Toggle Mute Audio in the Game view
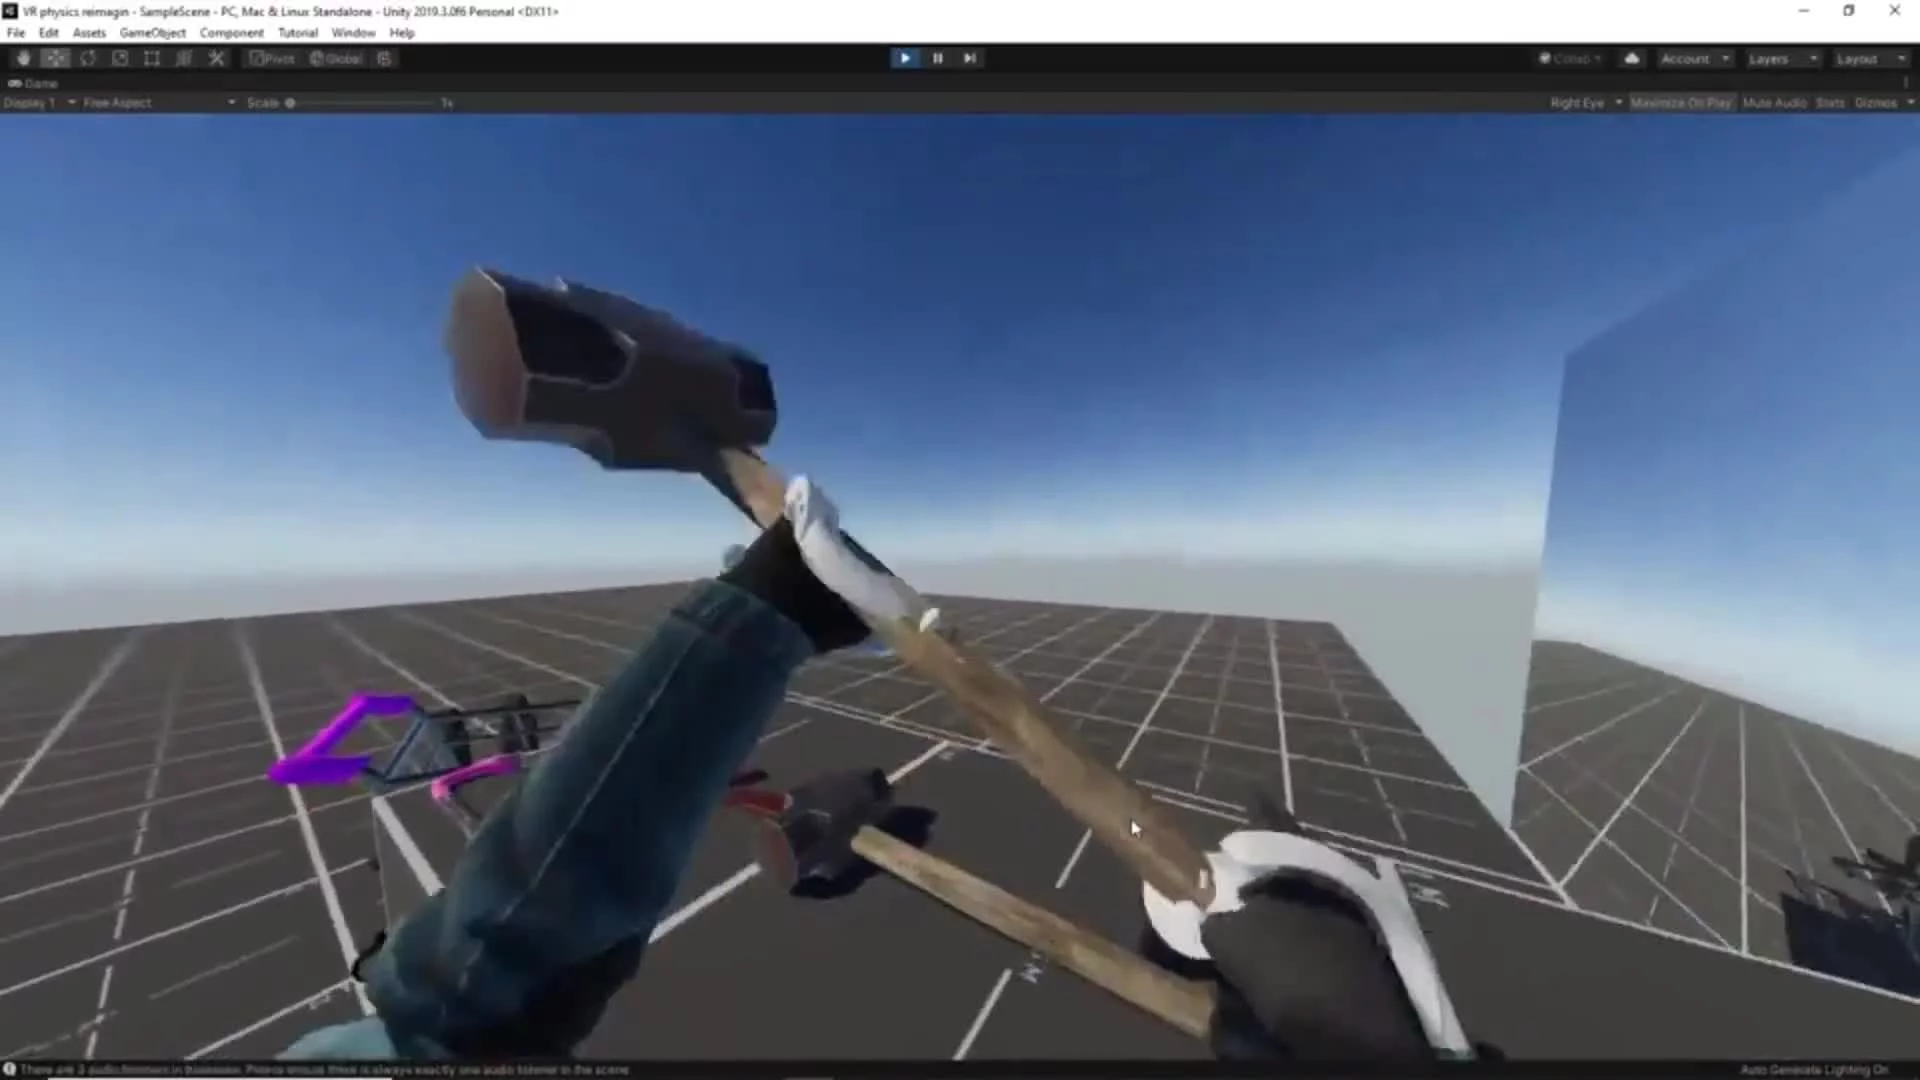The image size is (1920, 1080). 1774,103
